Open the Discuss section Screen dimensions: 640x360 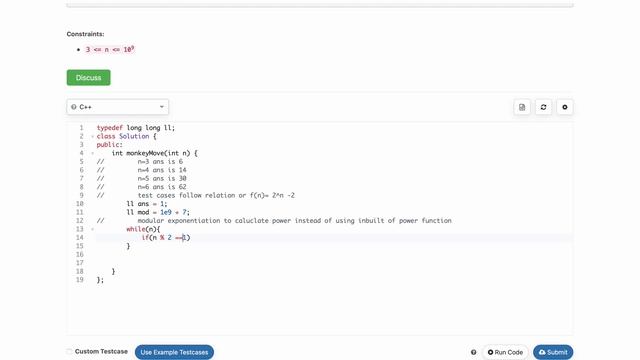click(89, 78)
